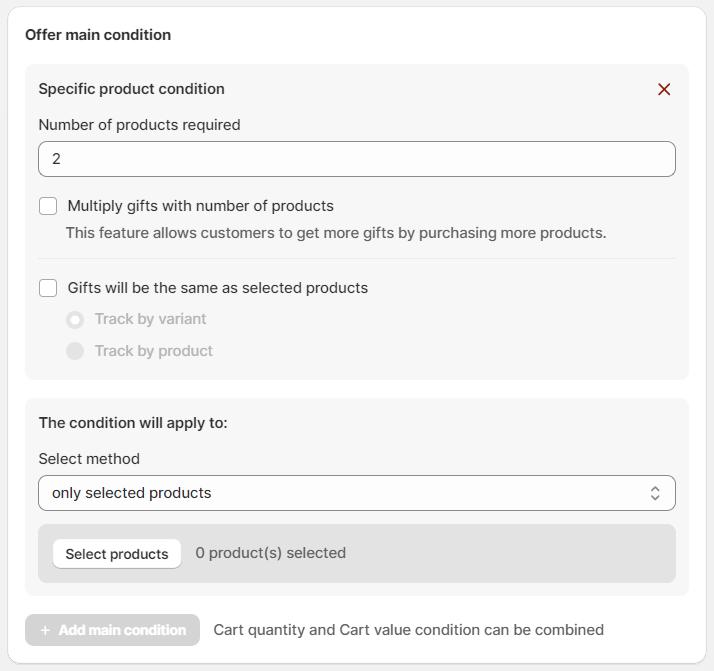Viewport: 714px width, 671px height.
Task: Click the Add main condition button
Action: (113, 630)
